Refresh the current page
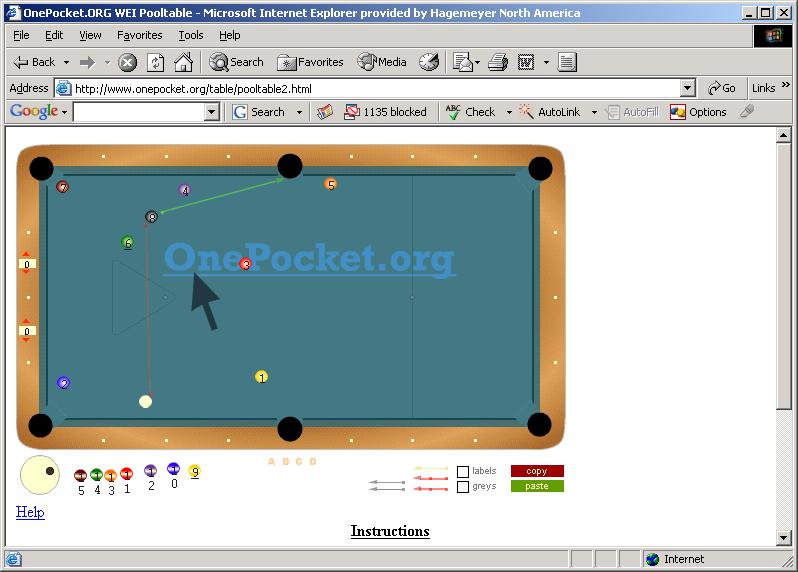This screenshot has width=798, height=572. pyautogui.click(x=155, y=63)
